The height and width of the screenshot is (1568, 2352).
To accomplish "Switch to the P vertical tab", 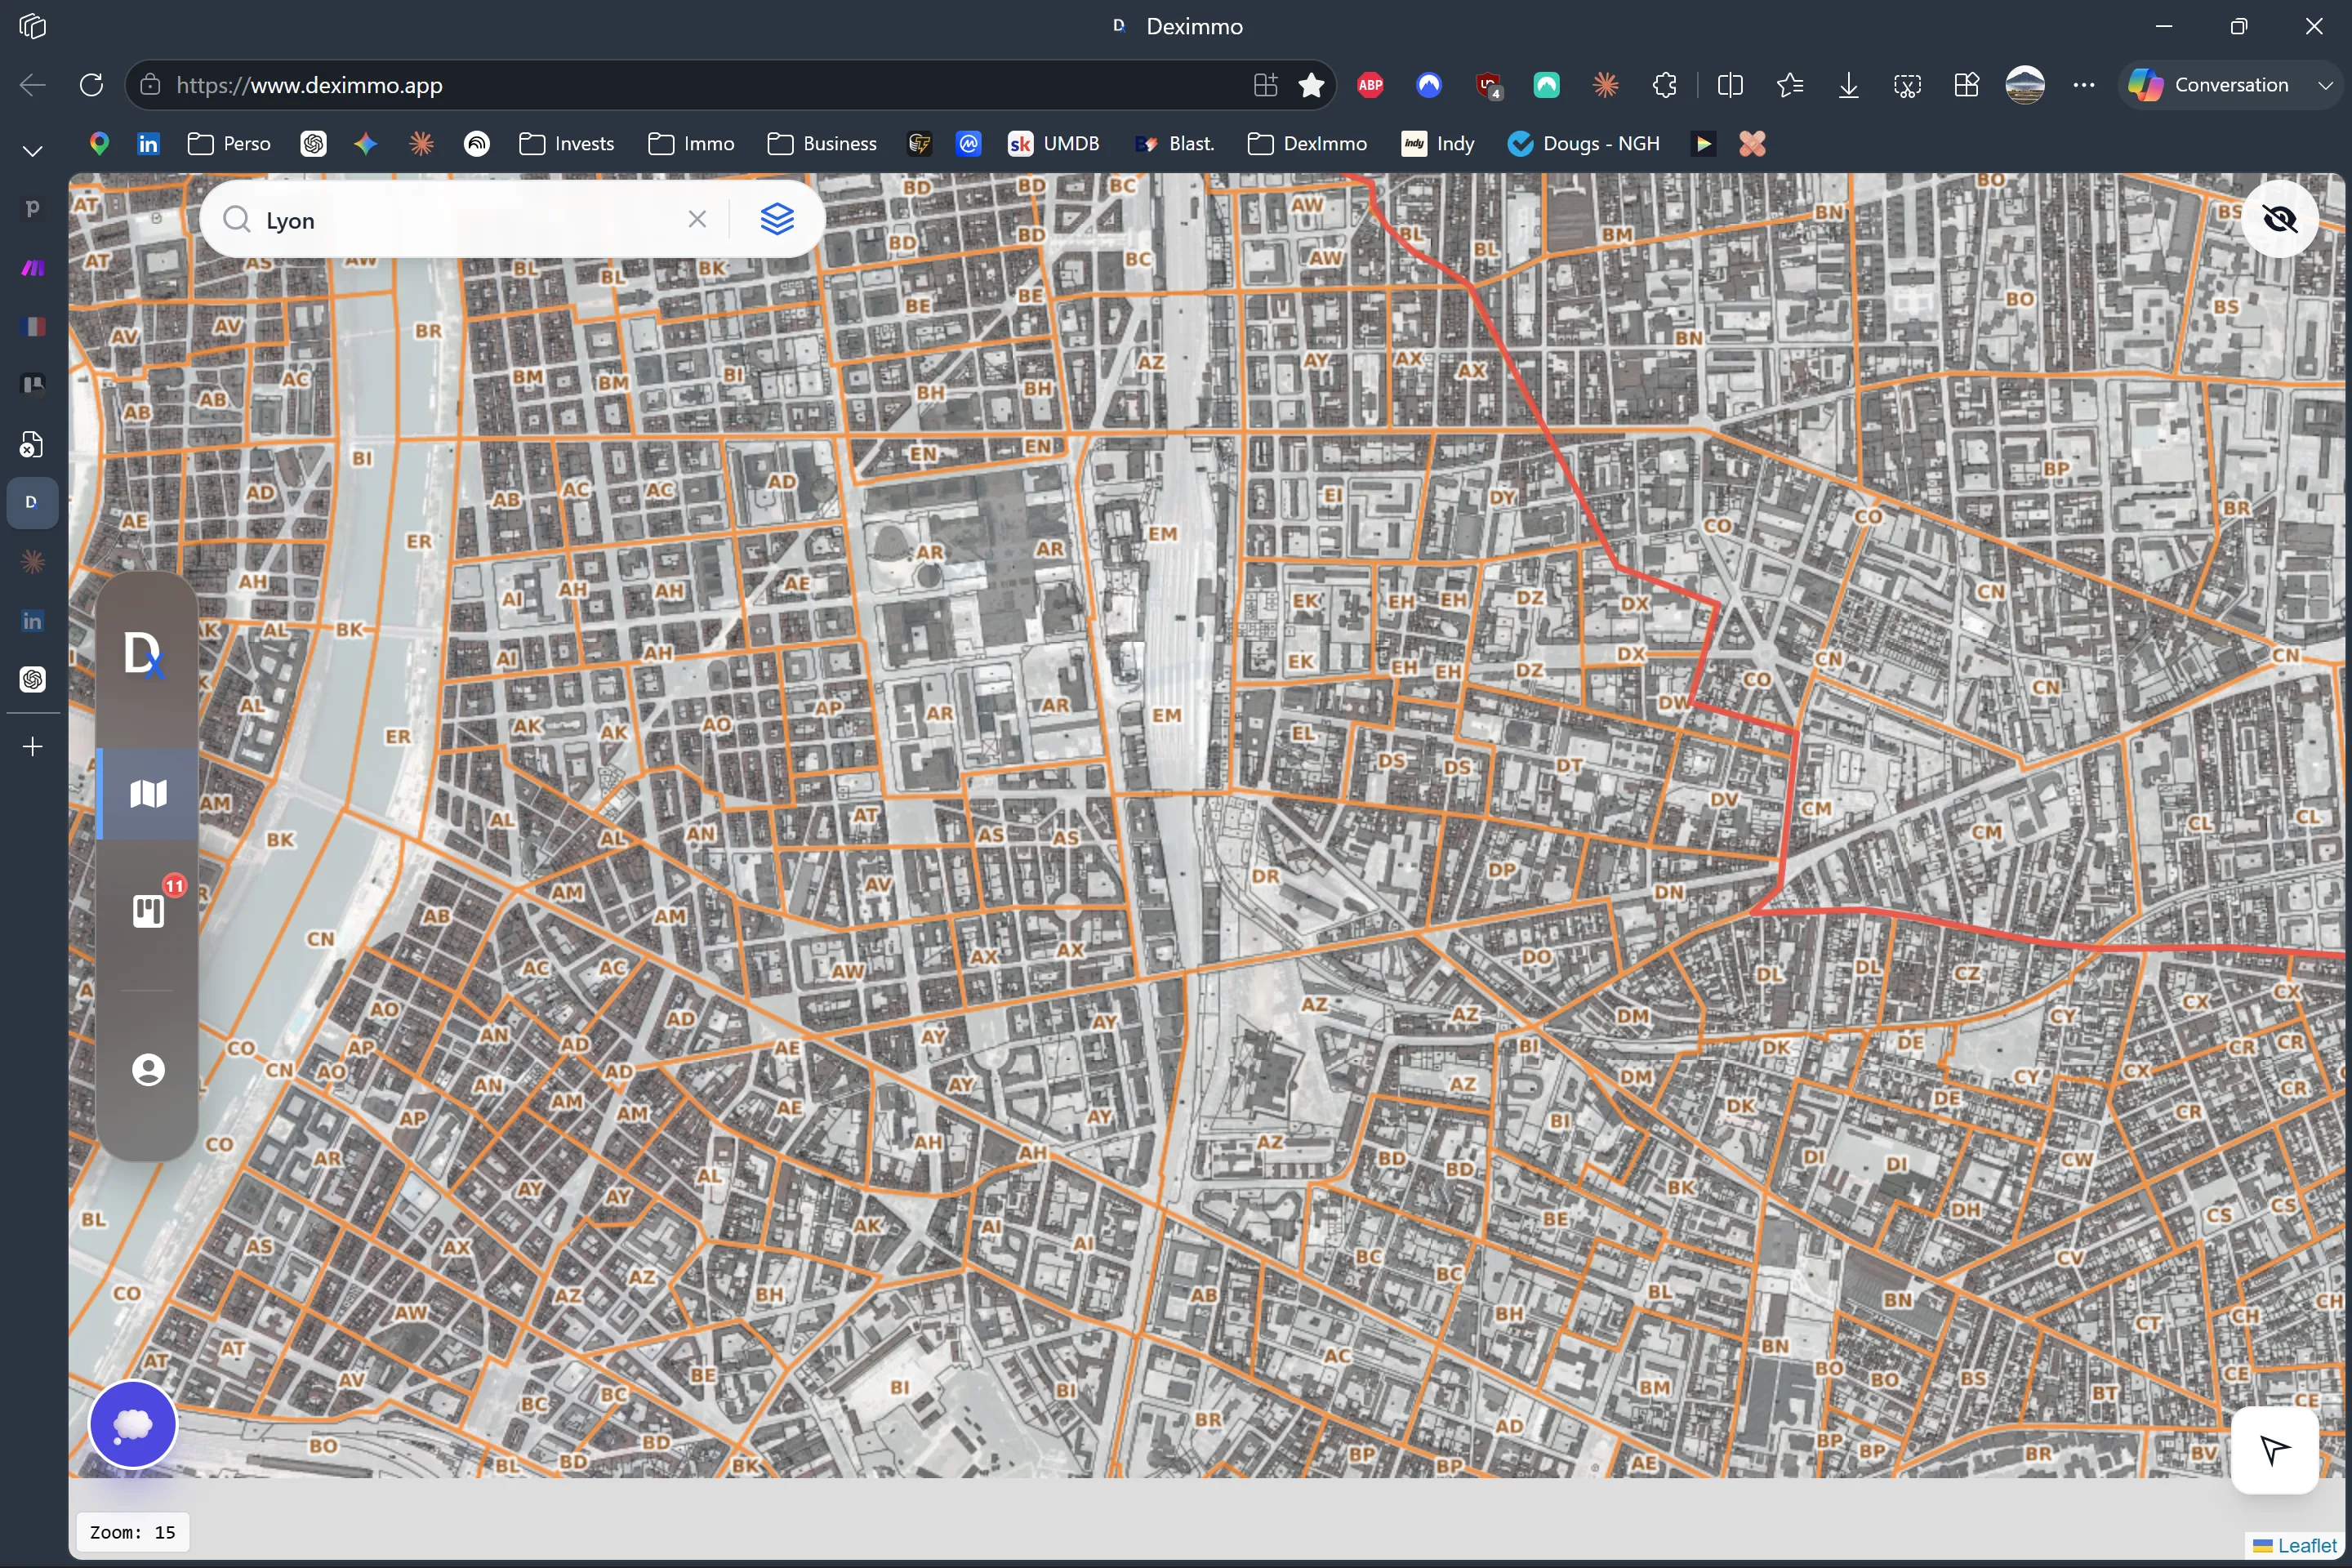I will [x=32, y=208].
